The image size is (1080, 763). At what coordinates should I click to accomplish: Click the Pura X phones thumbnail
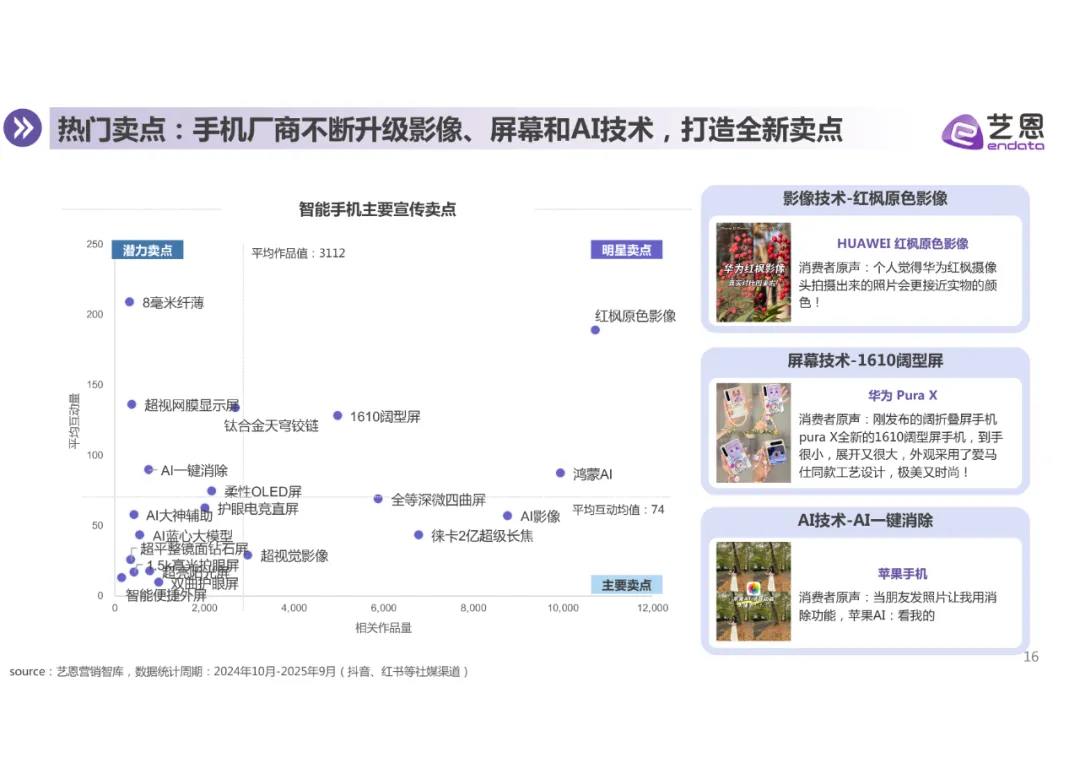(754, 432)
